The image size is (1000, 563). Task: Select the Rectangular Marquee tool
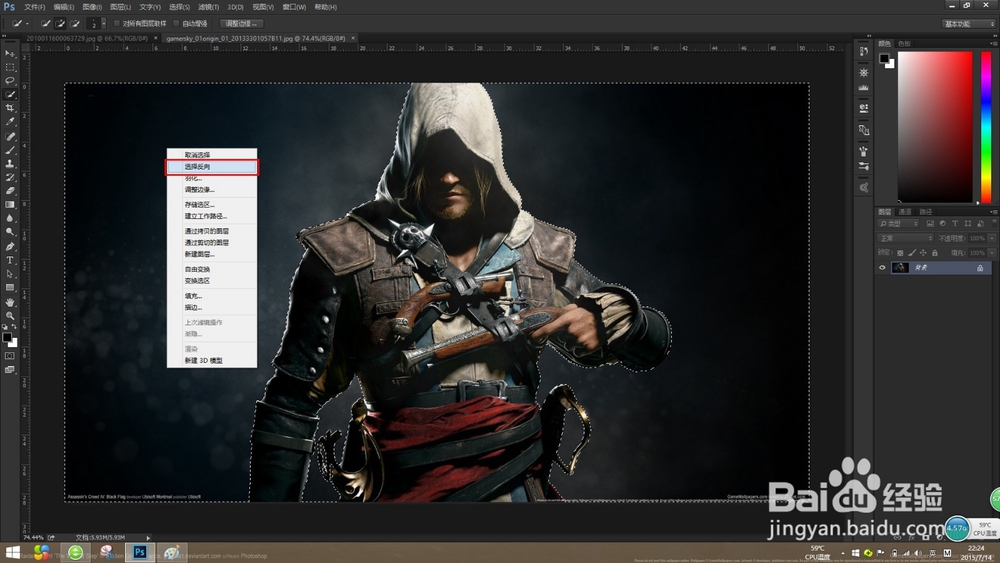click(10, 67)
